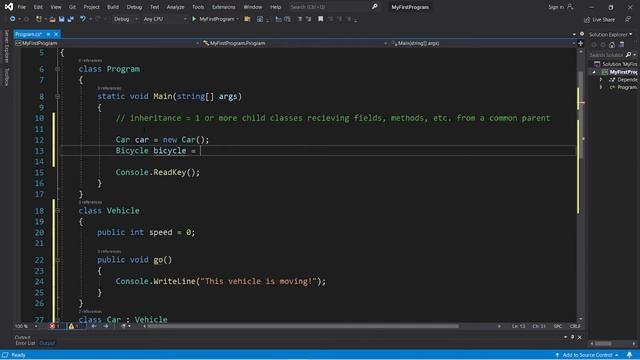Collapse the MyFirstProgram project node arrow
Viewport: 640px width, 360px height.
pos(594,72)
